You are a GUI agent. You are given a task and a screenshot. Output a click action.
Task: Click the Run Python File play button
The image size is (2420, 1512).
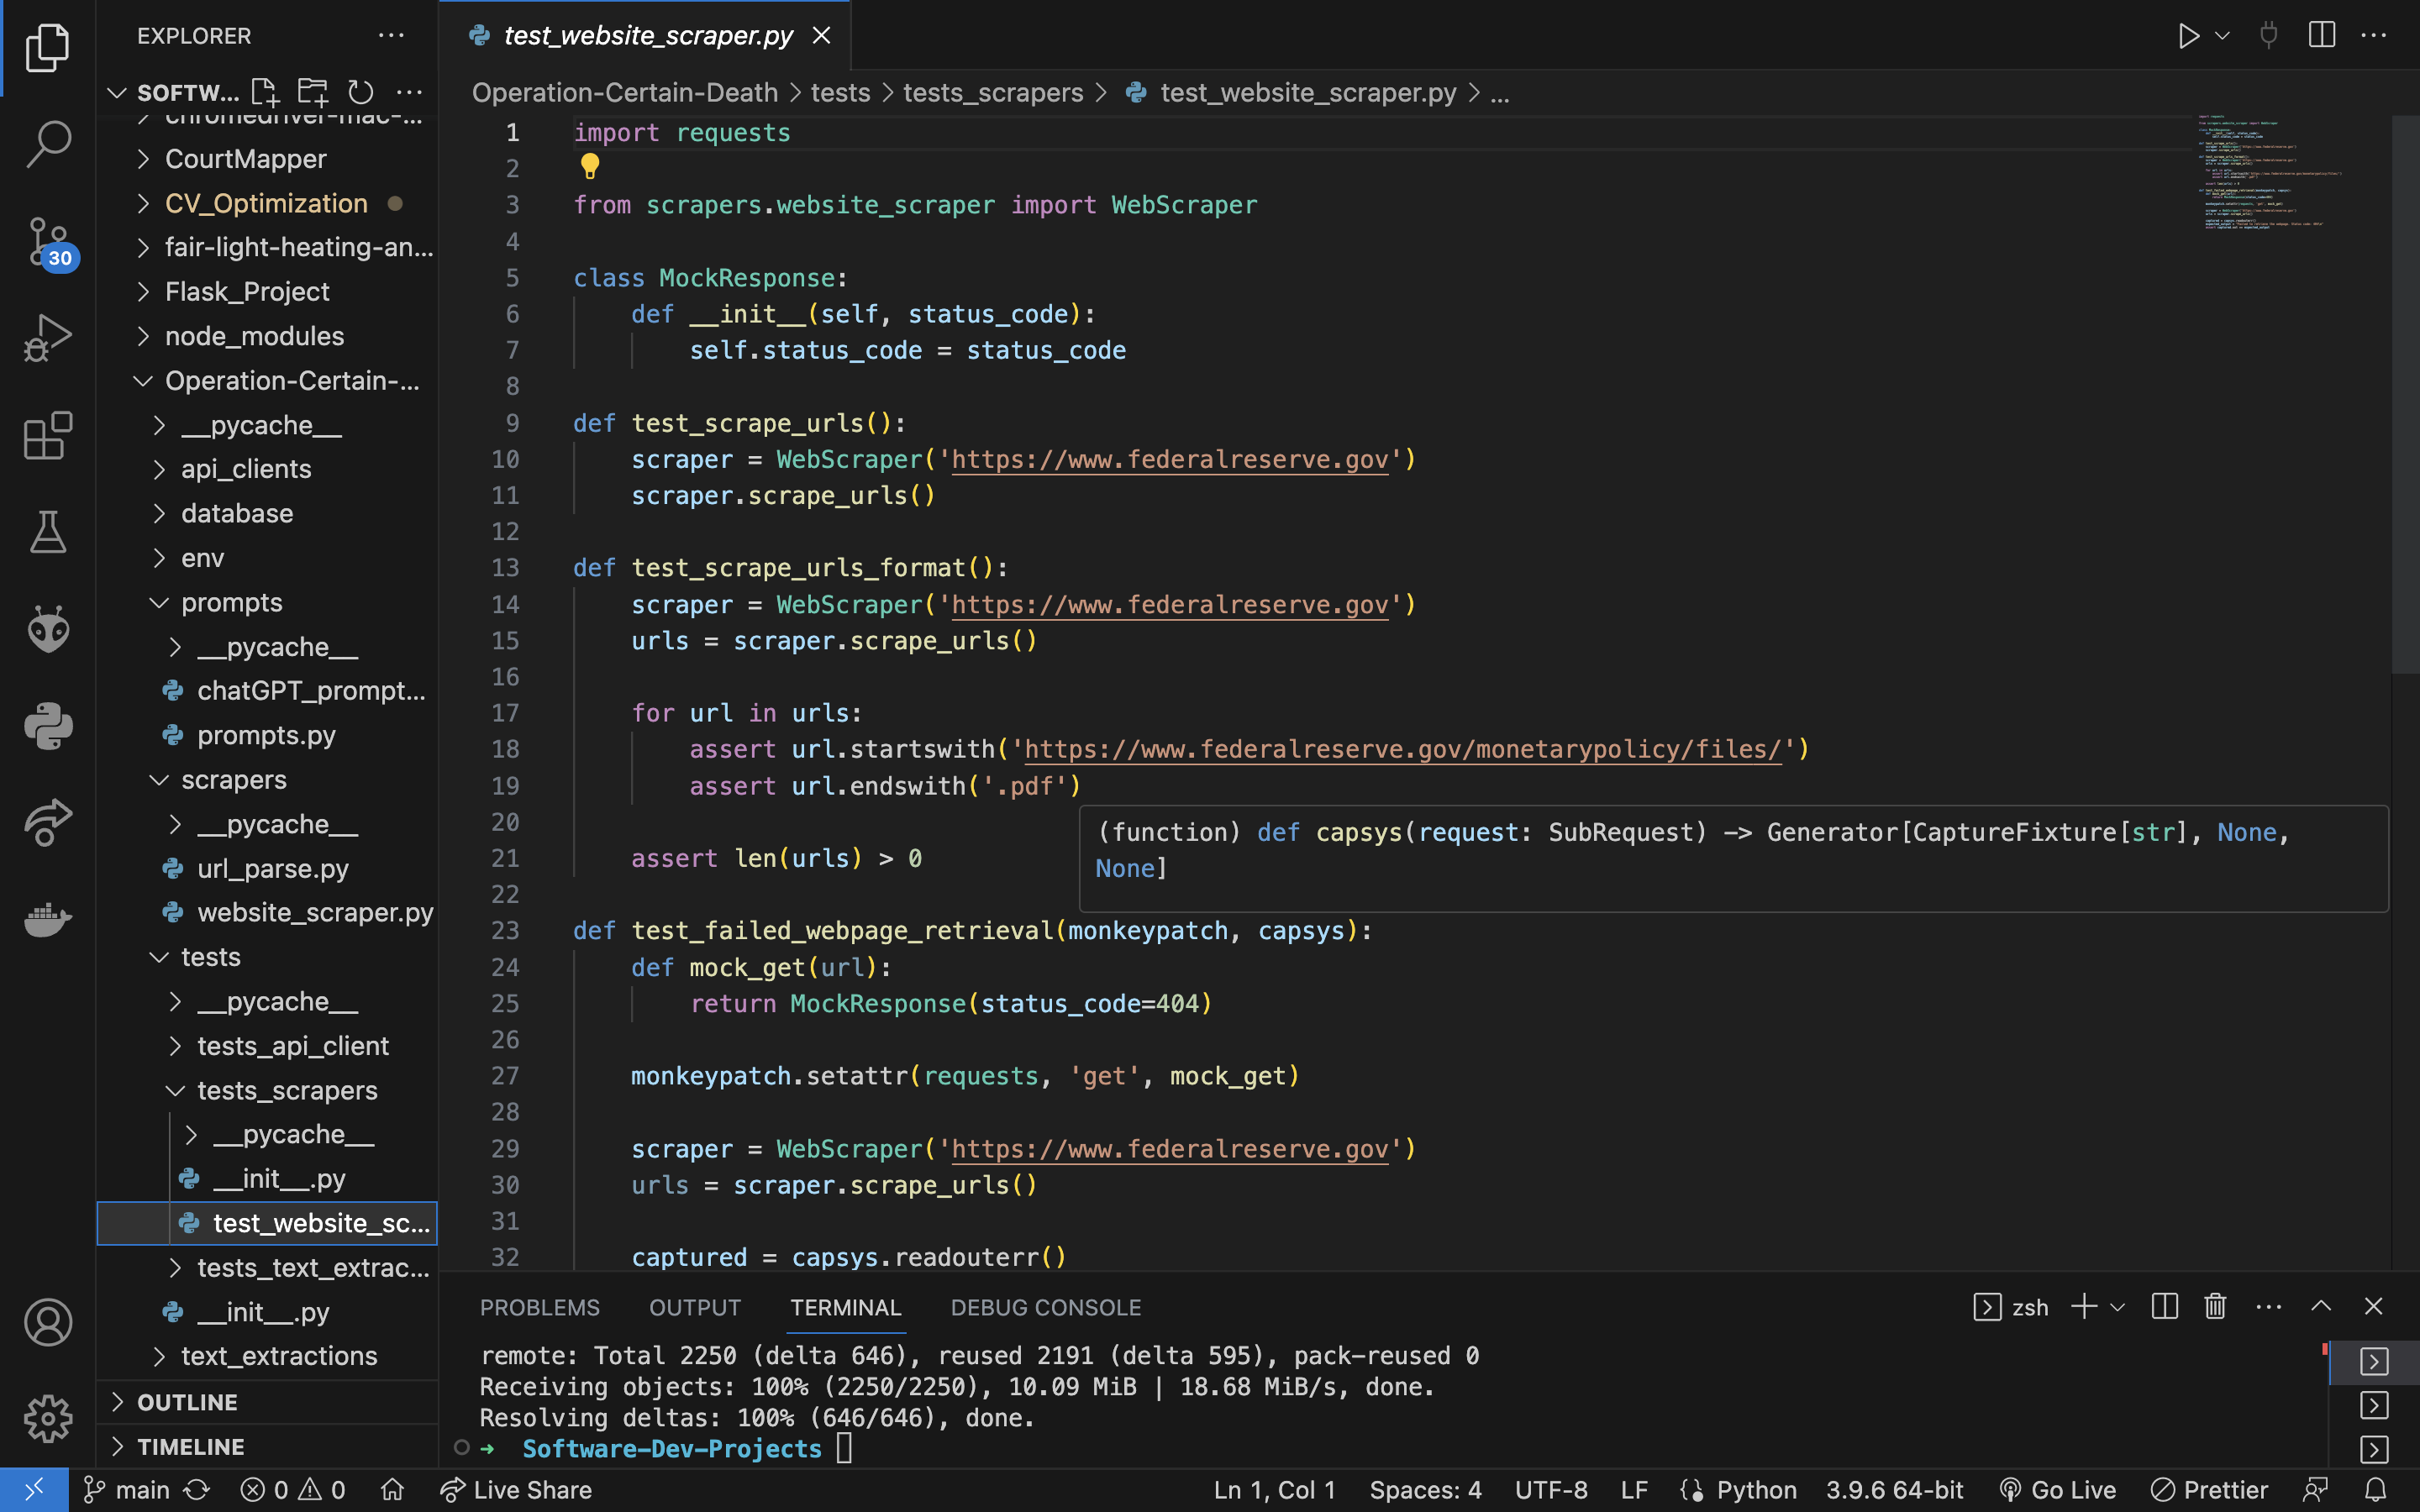click(2188, 36)
